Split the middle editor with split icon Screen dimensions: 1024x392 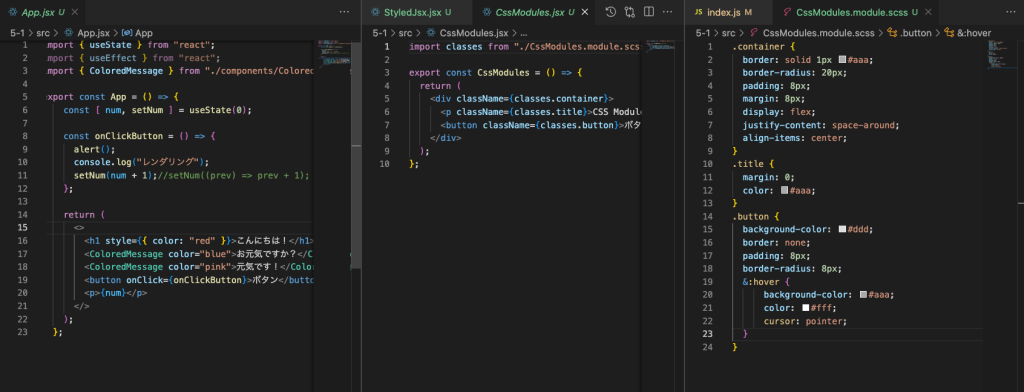(648, 12)
